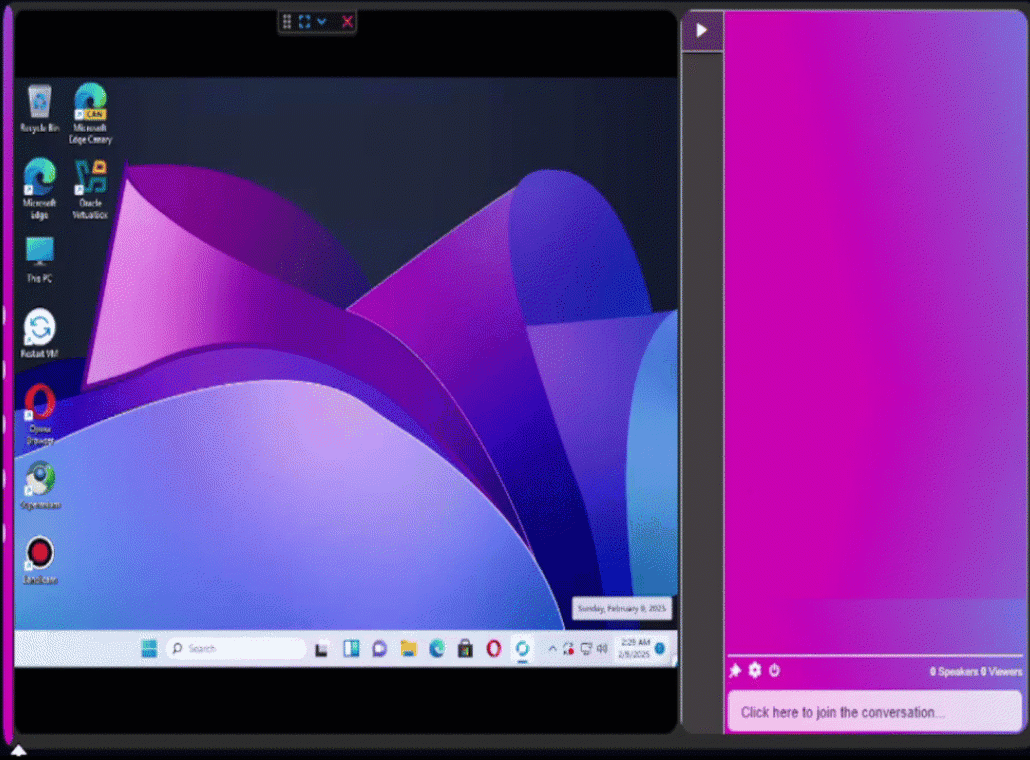The image size is (1030, 760).
Task: Expand the dropdown chevron in viewer toolbar
Action: tap(322, 21)
